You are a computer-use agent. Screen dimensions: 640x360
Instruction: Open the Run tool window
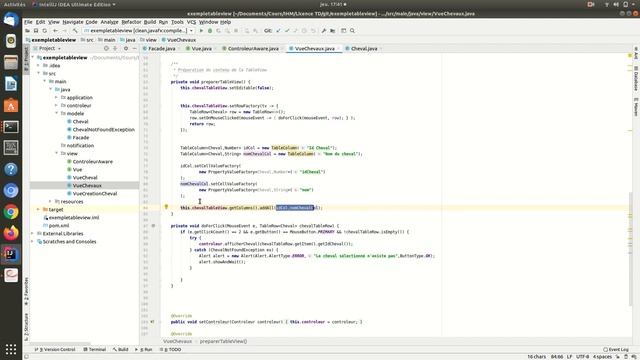point(144,349)
